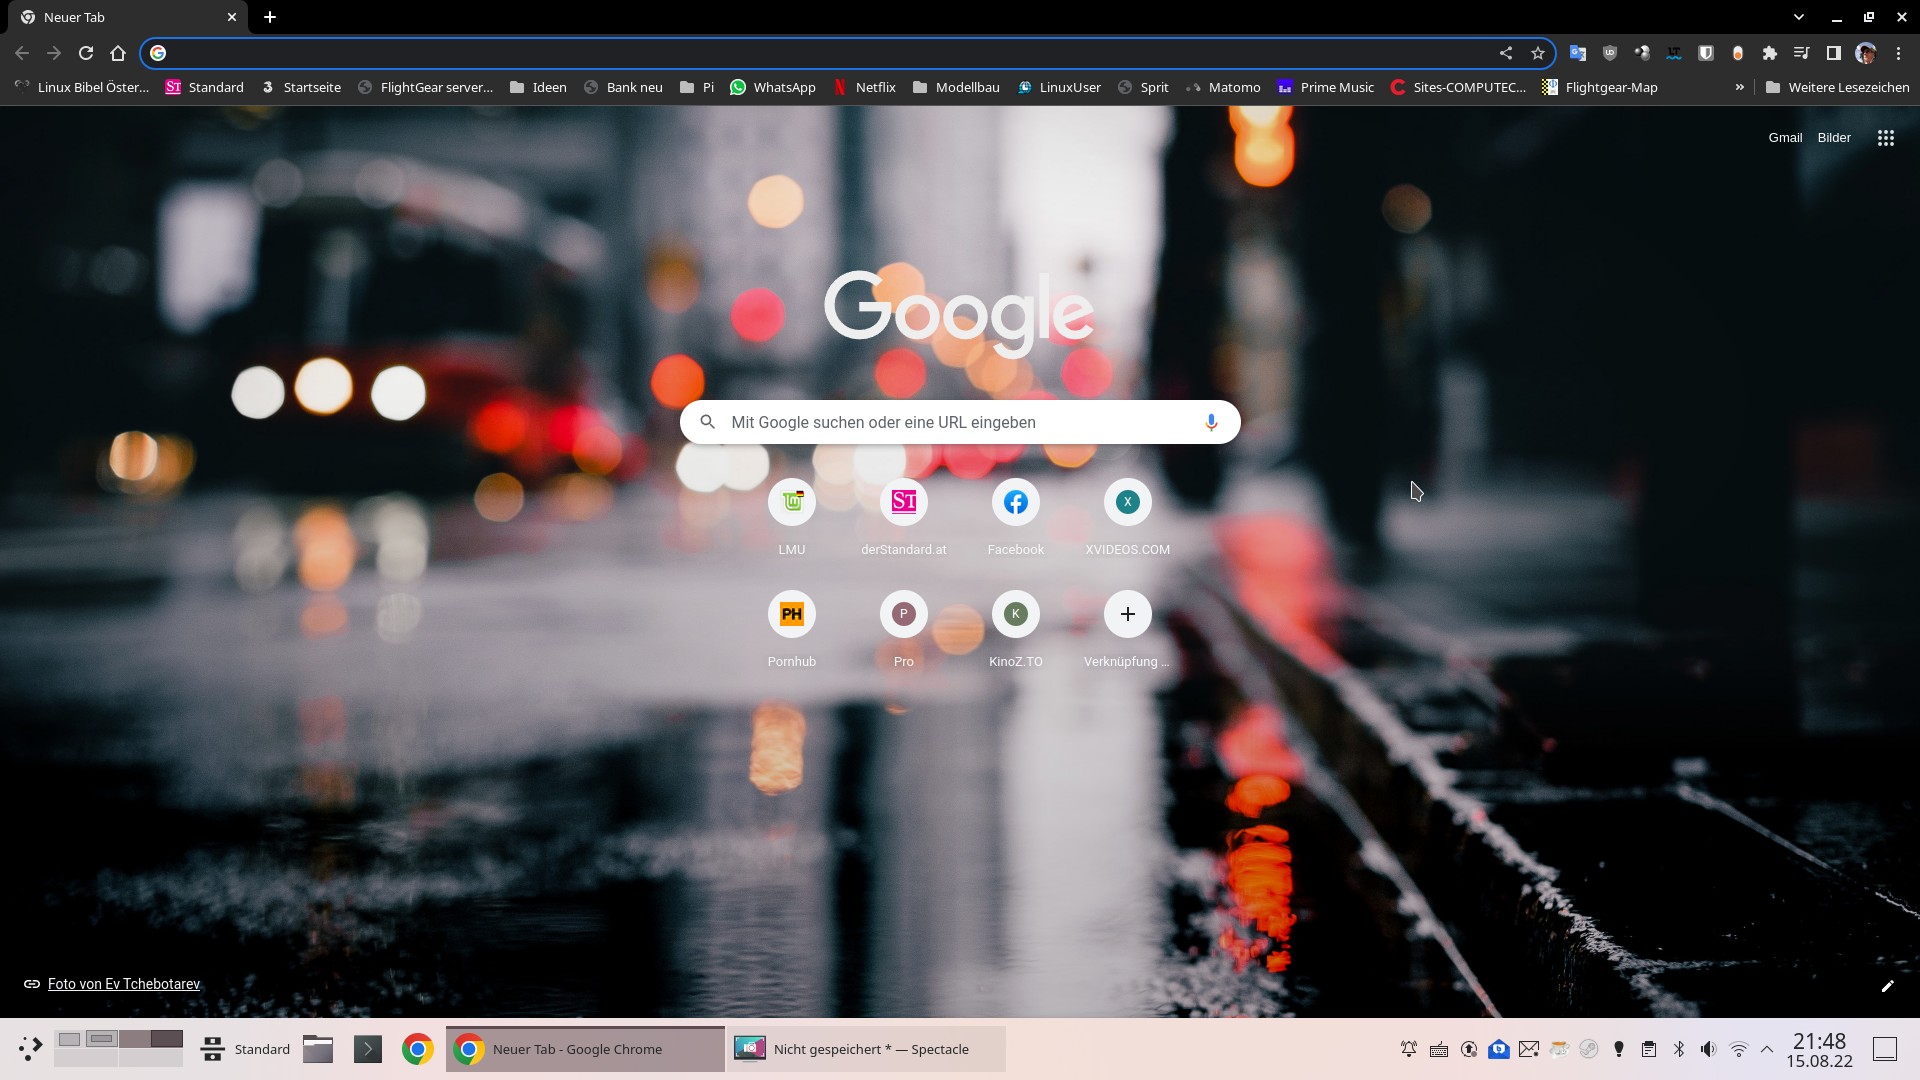Mute the volume in the system tray
Image resolution: width=1920 pixels, height=1080 pixels.
[x=1708, y=1049]
